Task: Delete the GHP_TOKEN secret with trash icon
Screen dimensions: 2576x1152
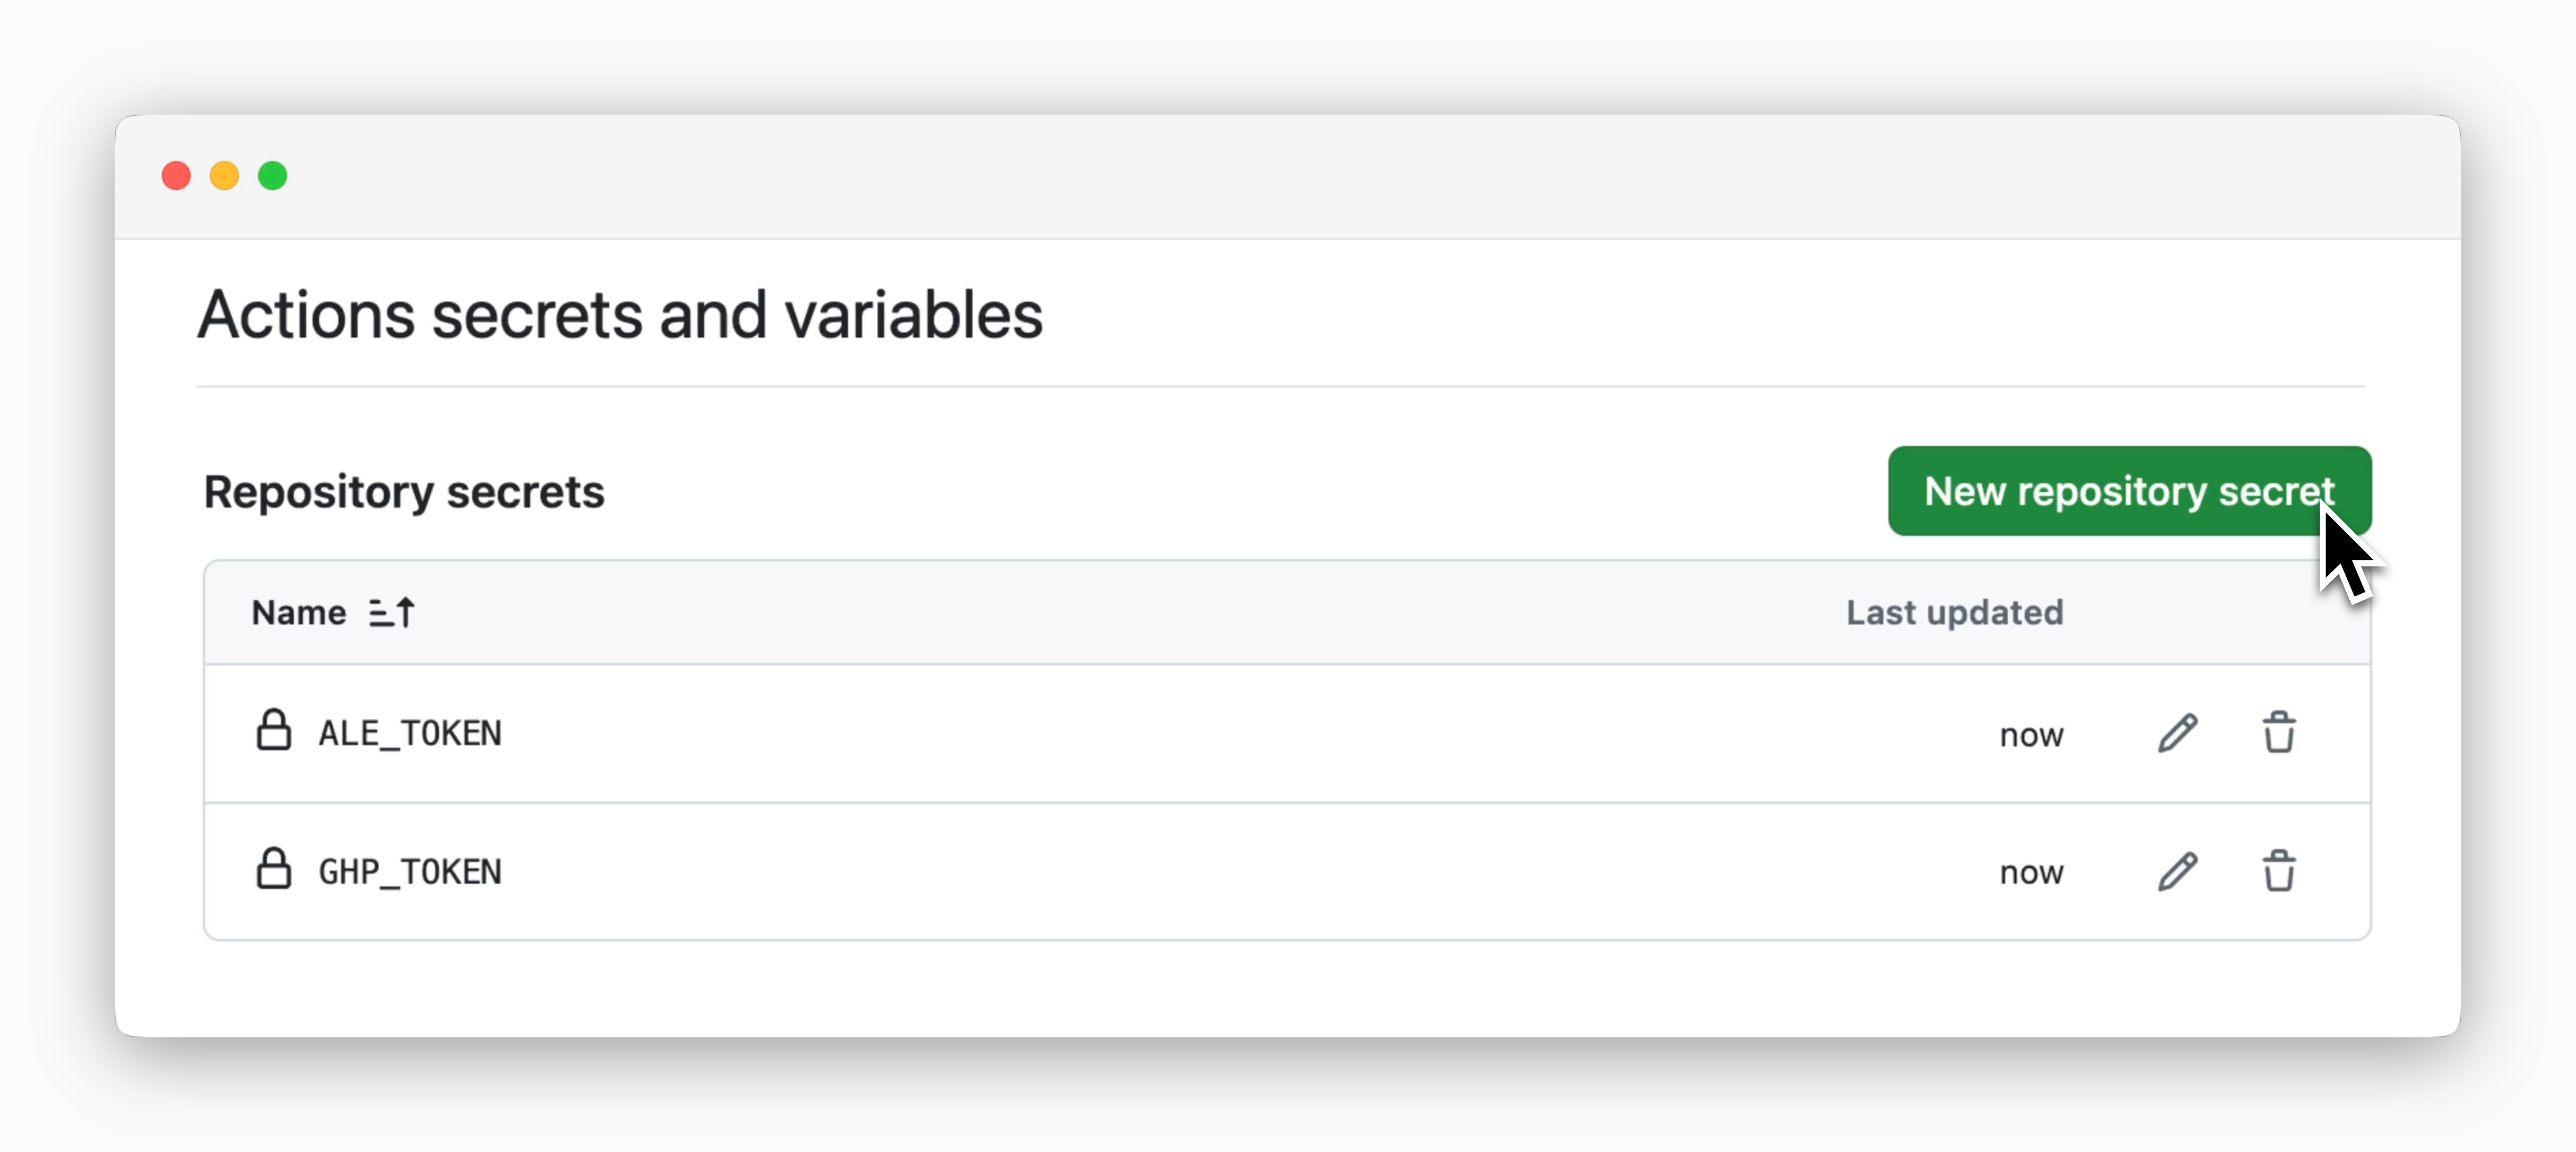Action: point(2279,871)
